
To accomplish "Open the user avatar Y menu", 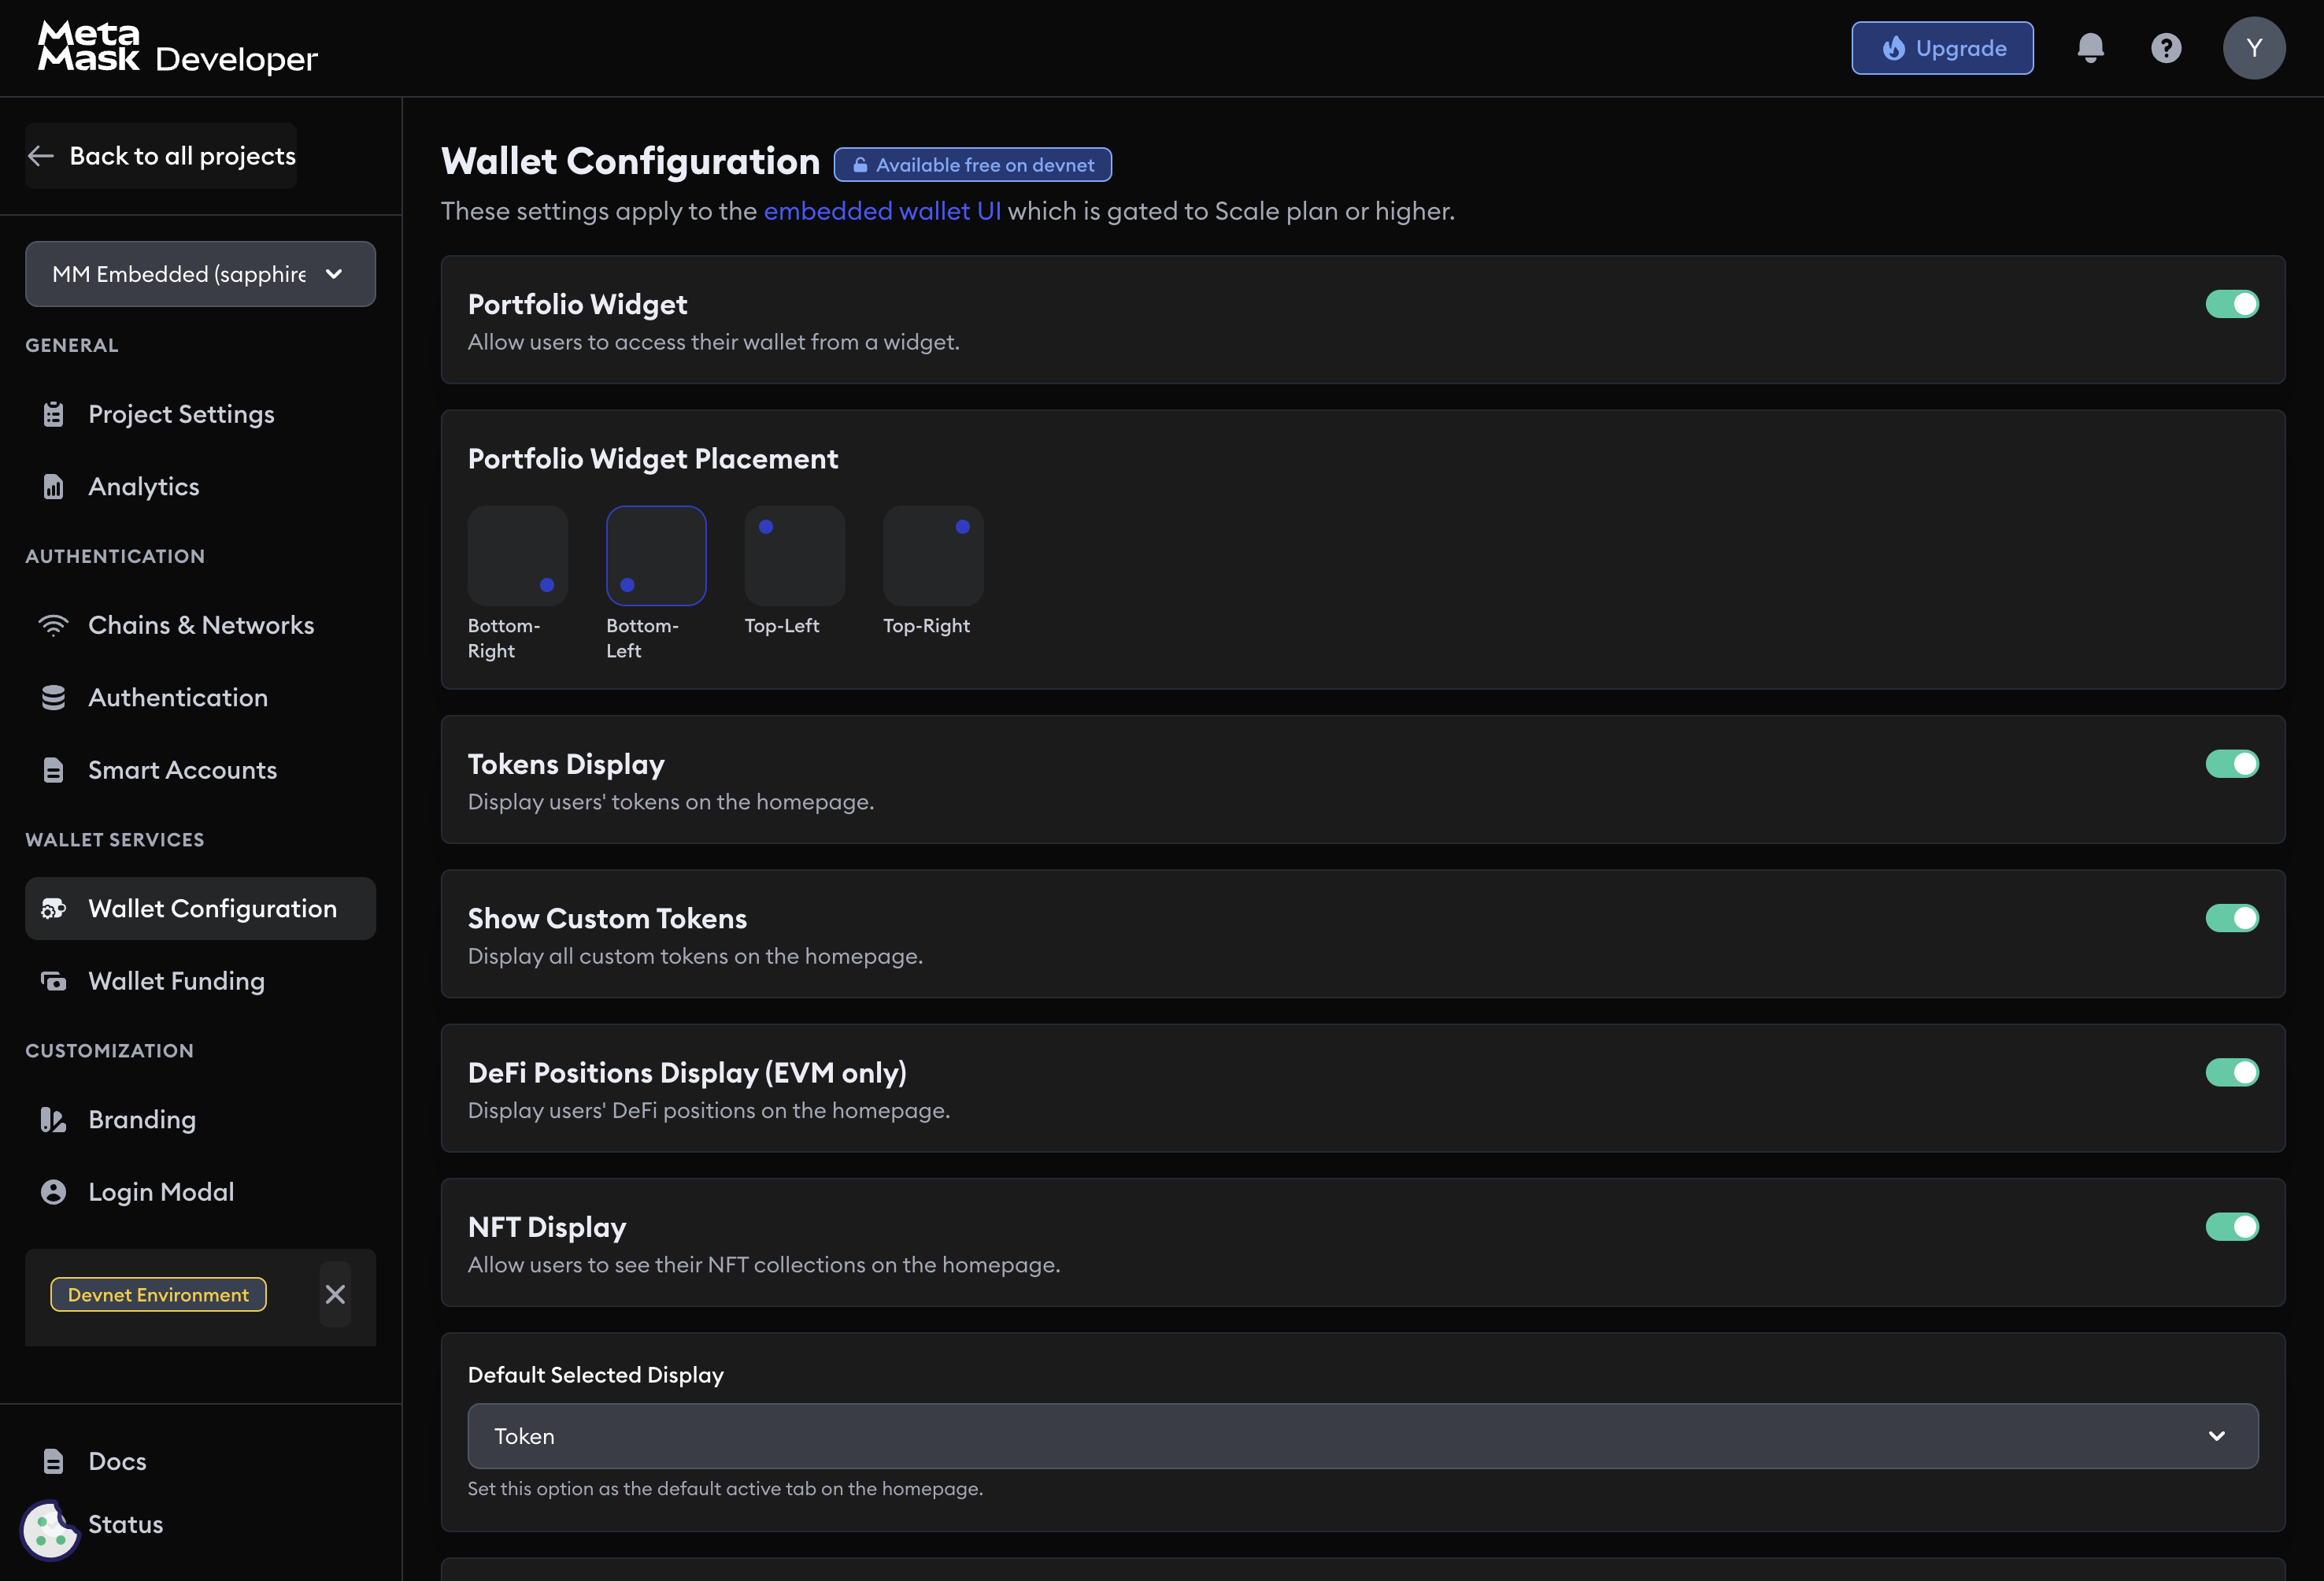I will coord(2254,48).
